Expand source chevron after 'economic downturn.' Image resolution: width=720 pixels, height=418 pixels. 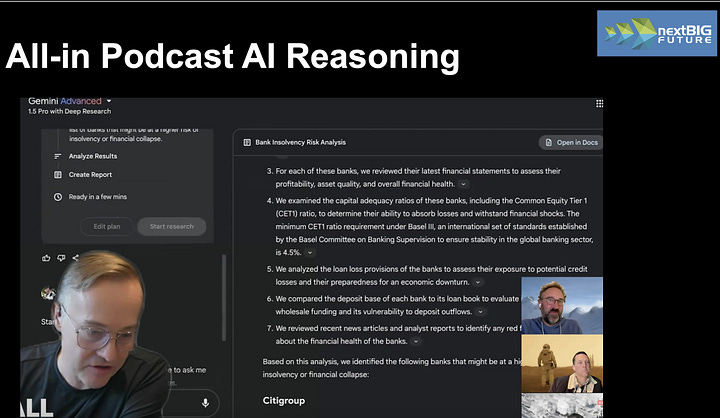pos(478,282)
